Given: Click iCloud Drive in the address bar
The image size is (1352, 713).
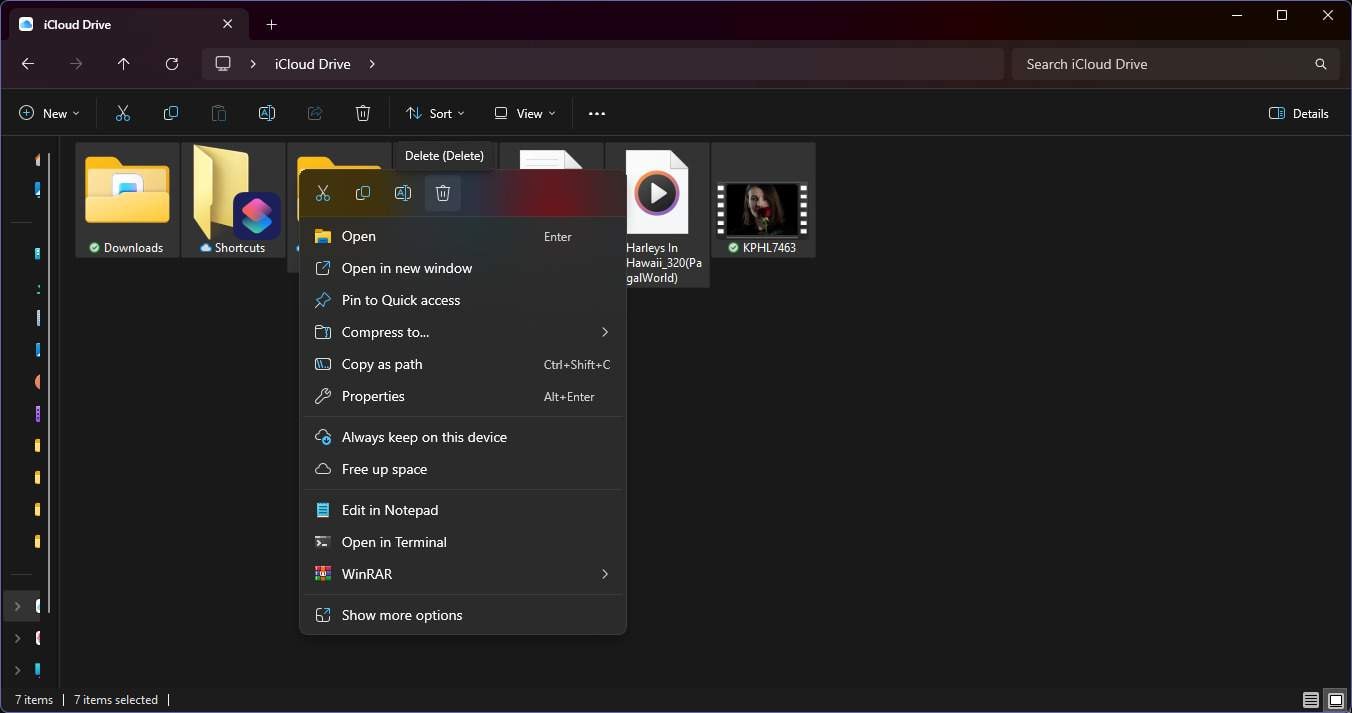Looking at the screenshot, I should (x=313, y=64).
